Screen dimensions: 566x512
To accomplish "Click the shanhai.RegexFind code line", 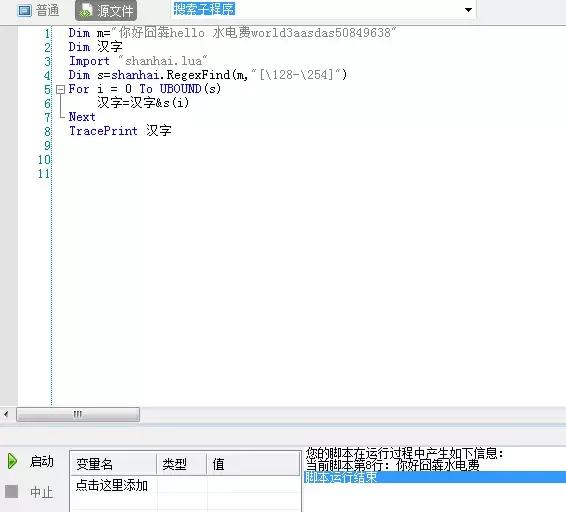I will 208,75.
